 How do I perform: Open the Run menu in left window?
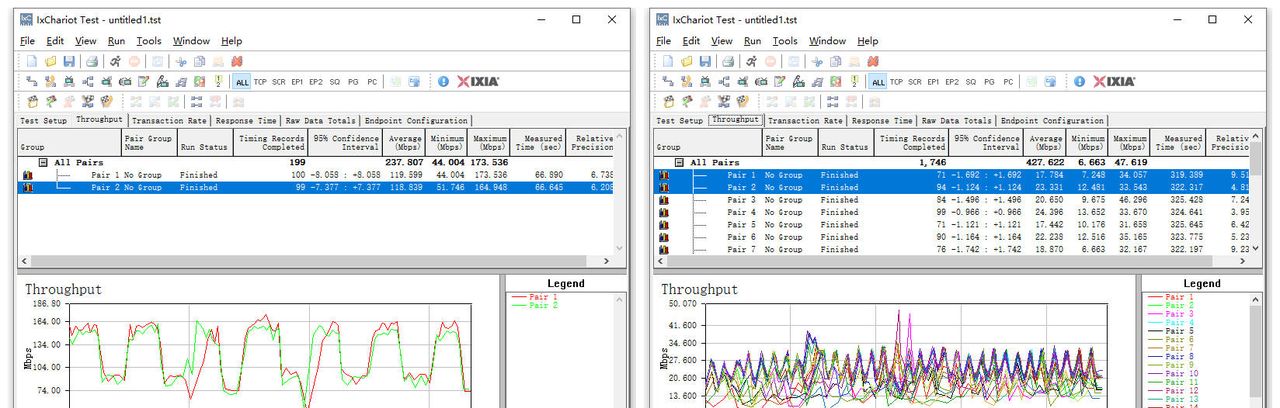tap(116, 41)
